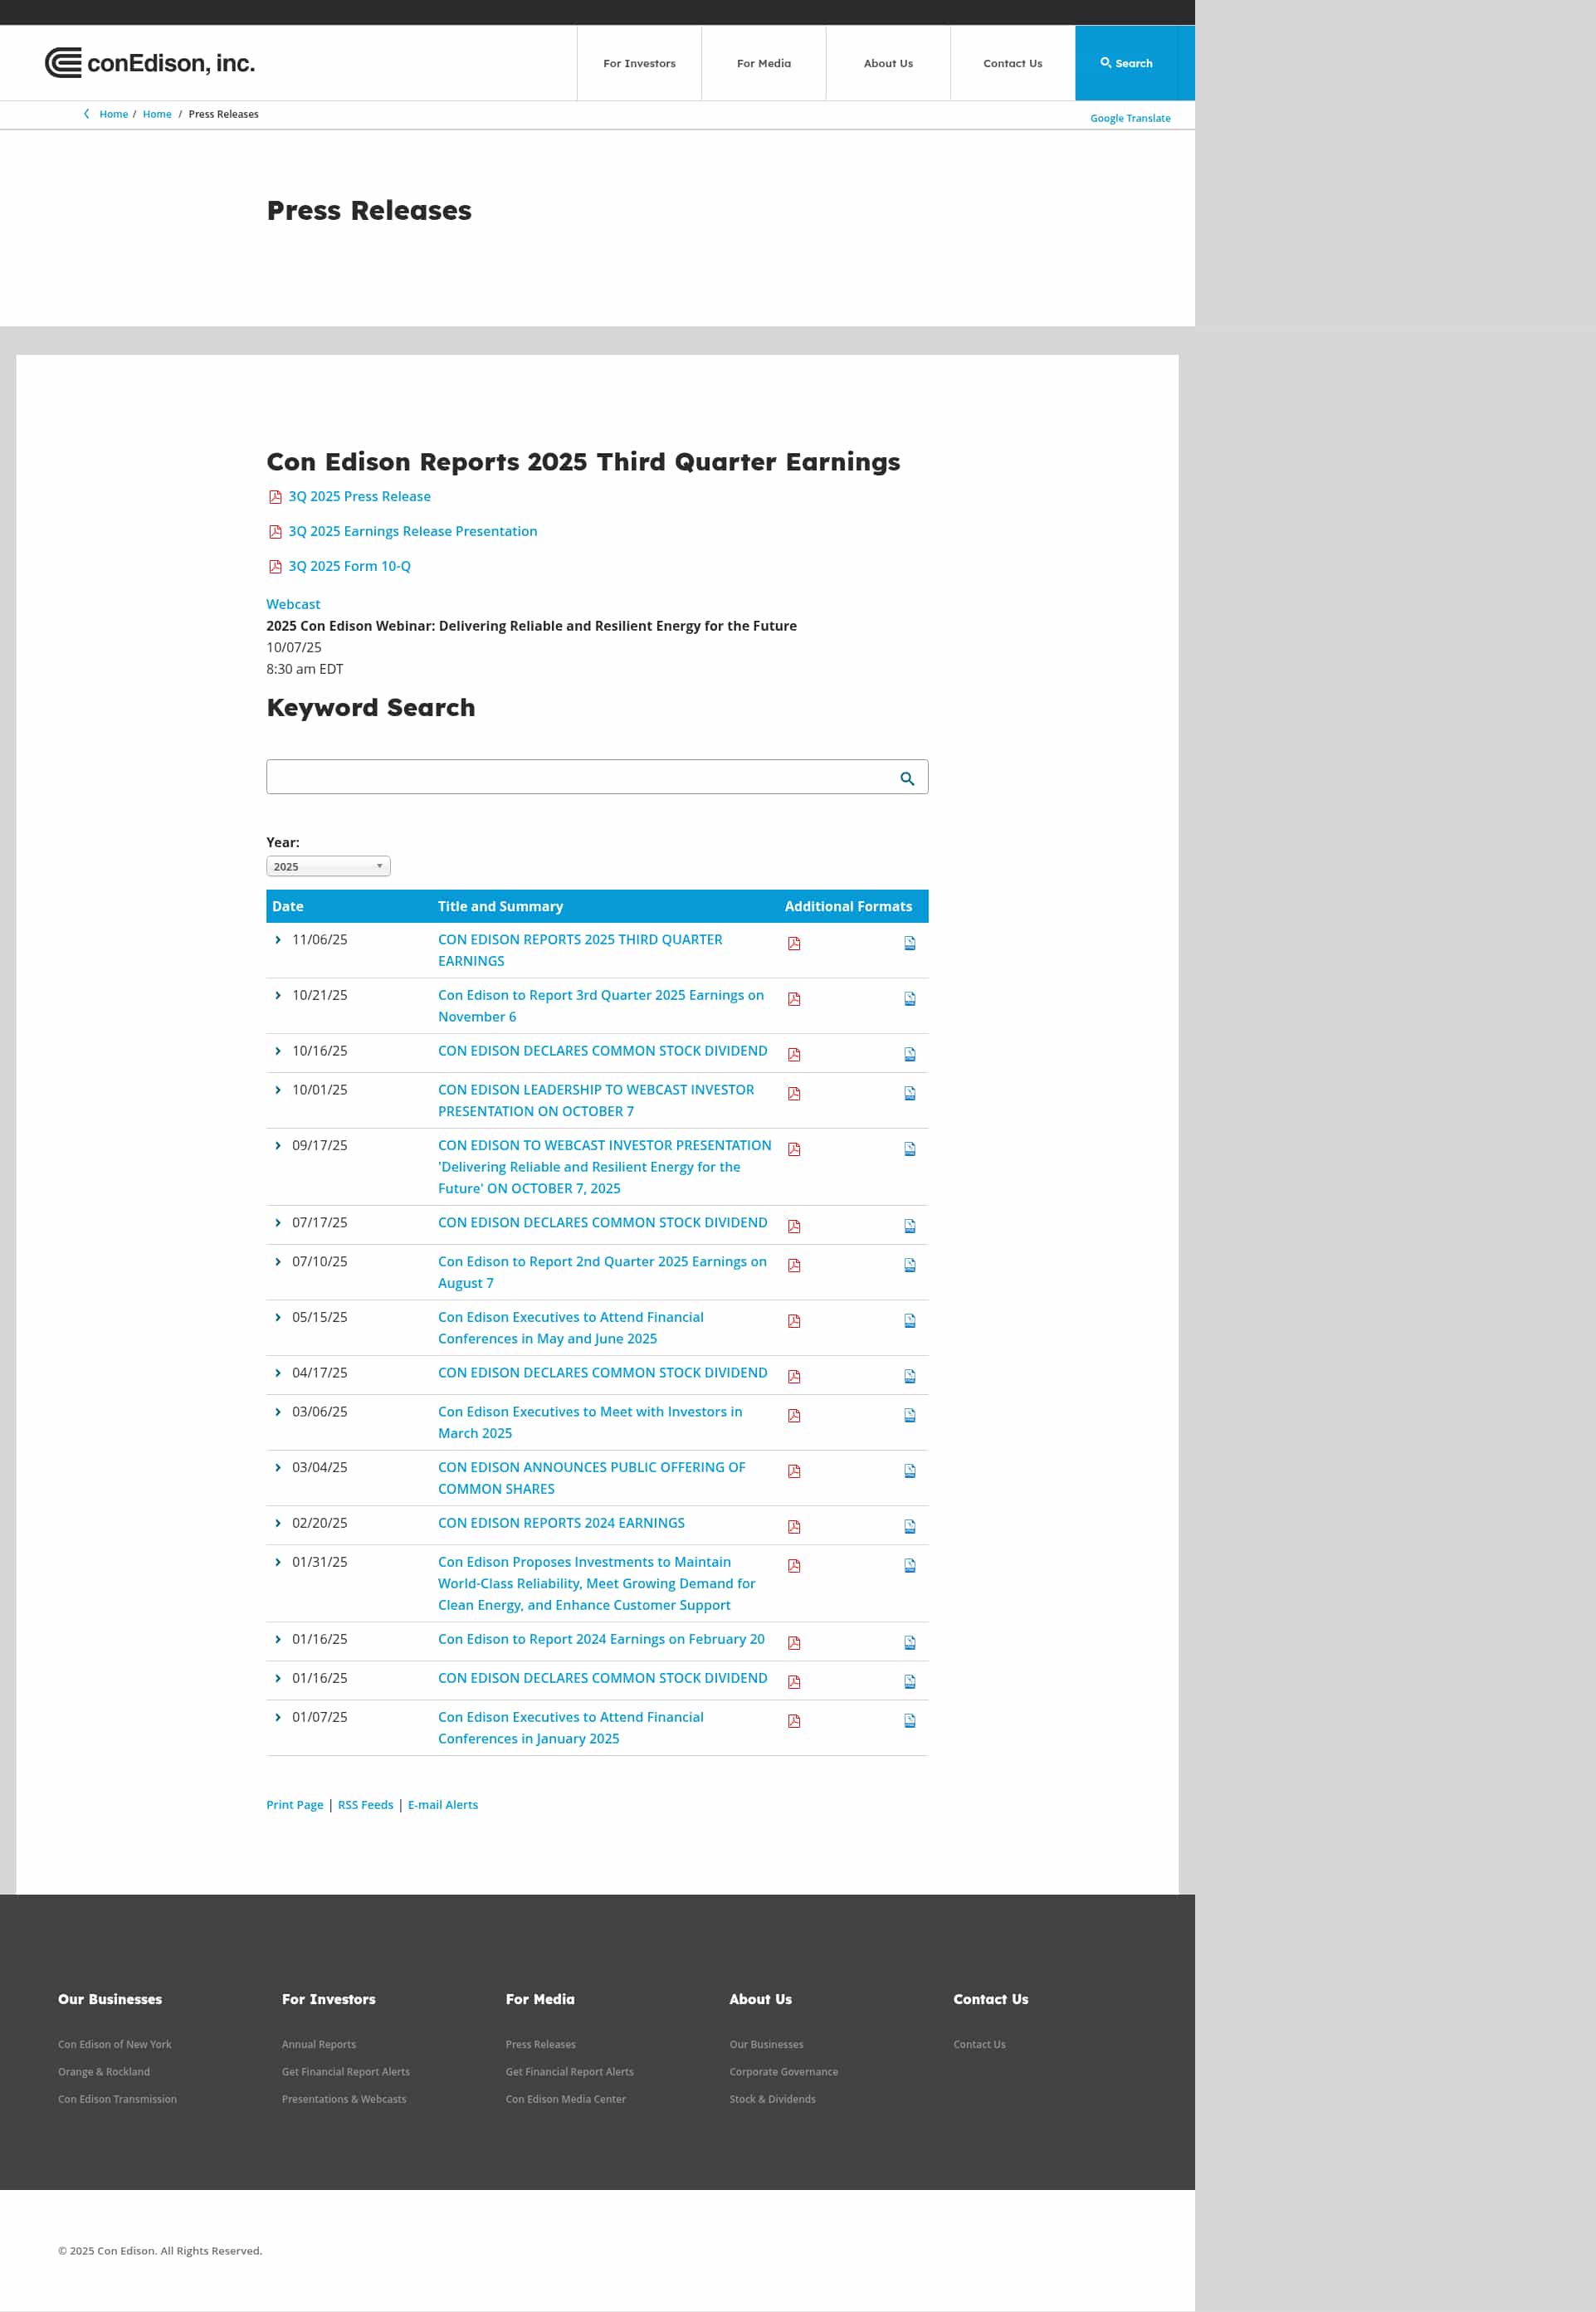Expand the 09/17/25 webcast presentation row

click(x=277, y=1146)
